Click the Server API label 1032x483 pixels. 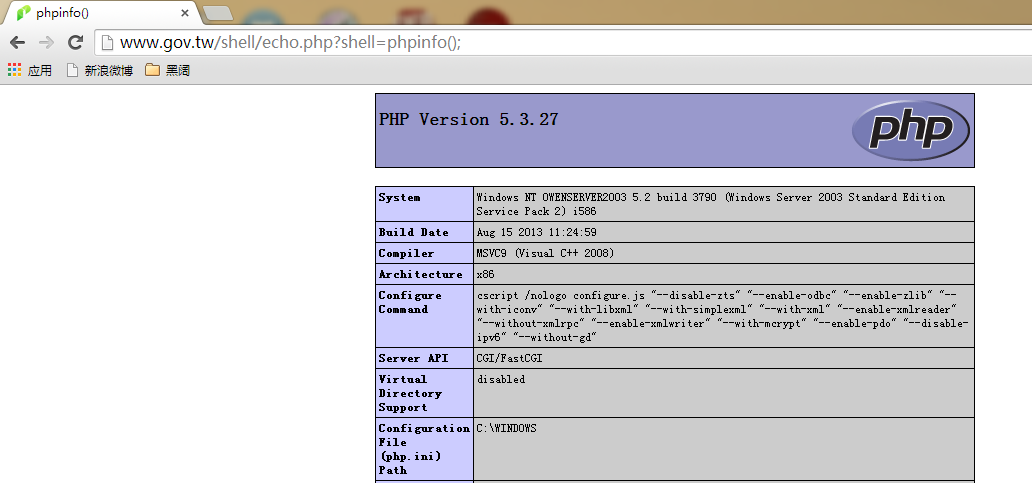pos(413,359)
